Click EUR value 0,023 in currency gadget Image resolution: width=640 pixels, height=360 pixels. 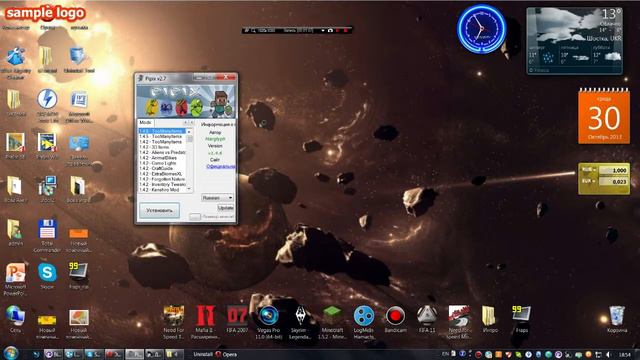coord(613,182)
